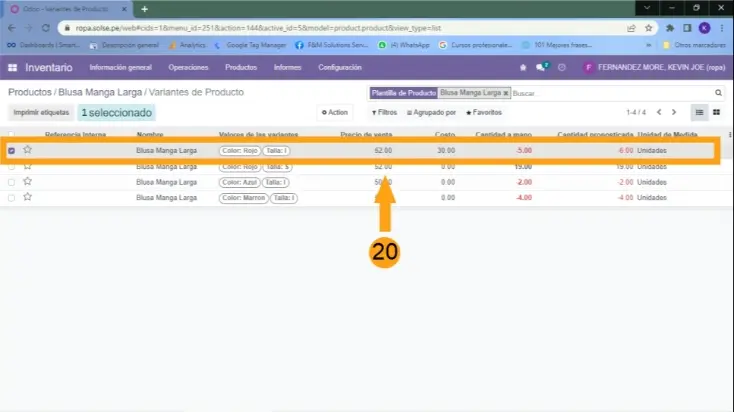Viewport: 734px width, 412px height.
Task: Check the Color: Azul row checkbox
Action: (12, 182)
